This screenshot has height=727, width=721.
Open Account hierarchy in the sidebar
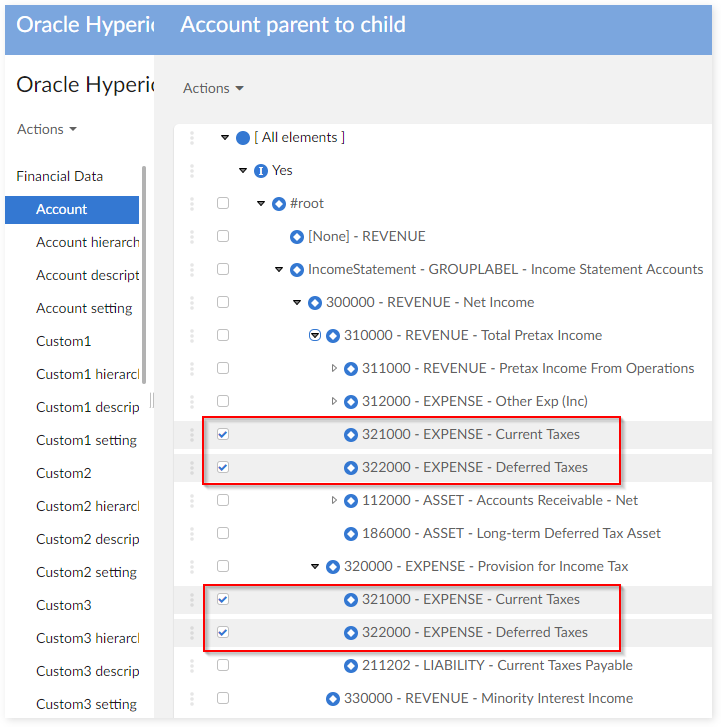coord(87,242)
